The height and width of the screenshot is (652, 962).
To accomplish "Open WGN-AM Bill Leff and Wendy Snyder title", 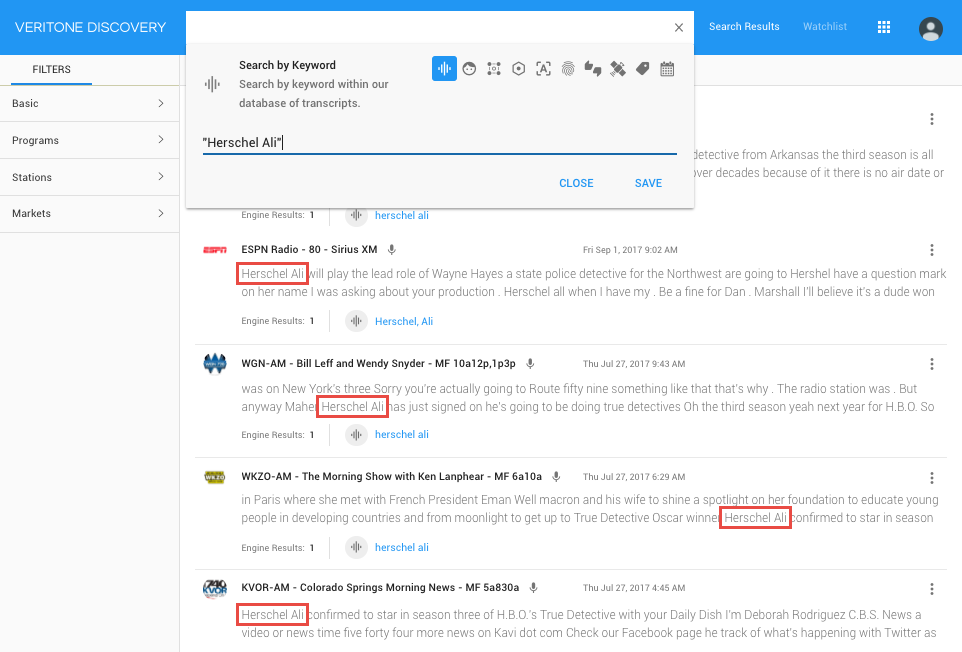I will click(x=379, y=364).
